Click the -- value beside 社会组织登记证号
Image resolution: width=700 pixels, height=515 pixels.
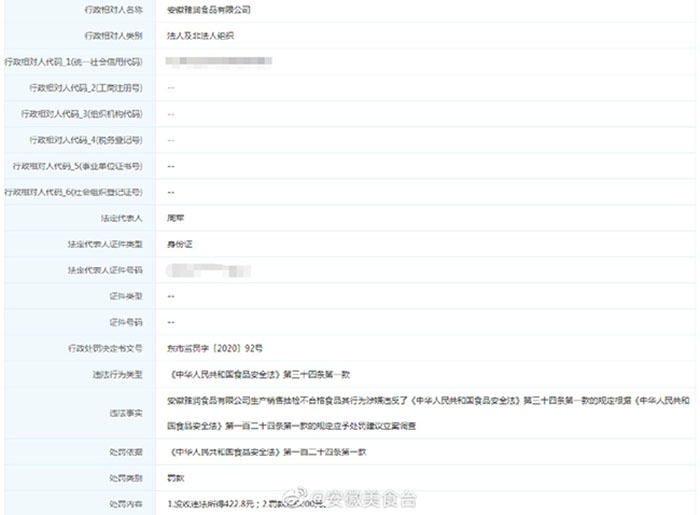coord(171,192)
